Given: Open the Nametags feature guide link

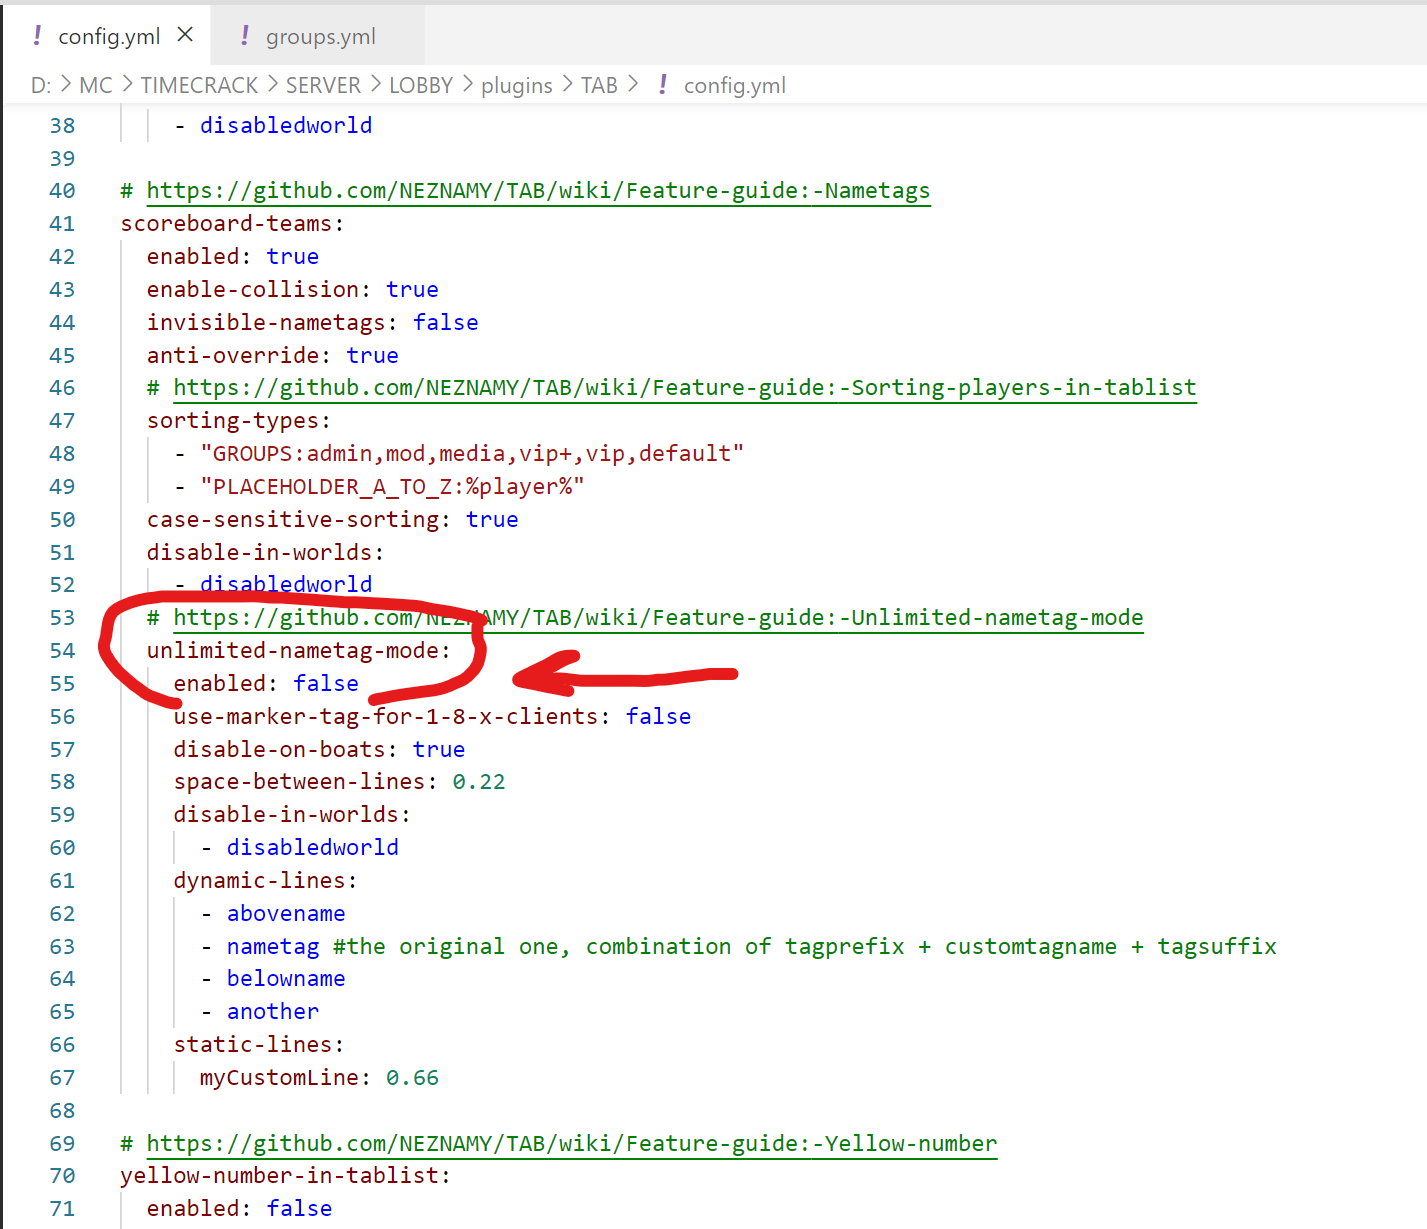Looking at the screenshot, I should (538, 190).
